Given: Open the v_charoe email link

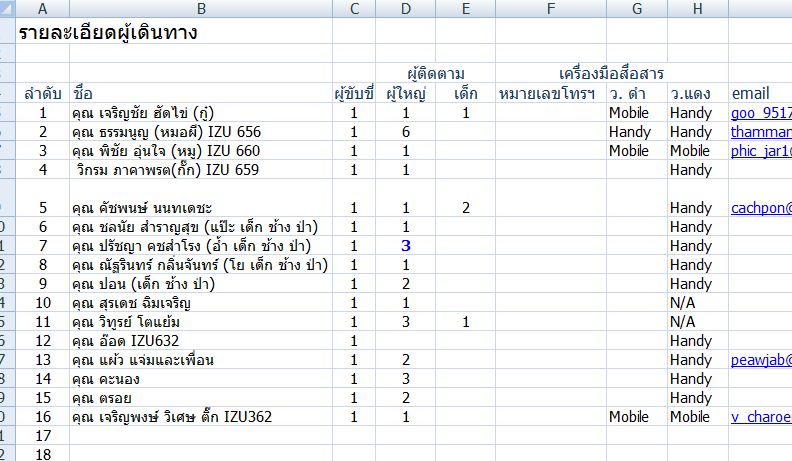Looking at the screenshot, I should coord(761,417).
